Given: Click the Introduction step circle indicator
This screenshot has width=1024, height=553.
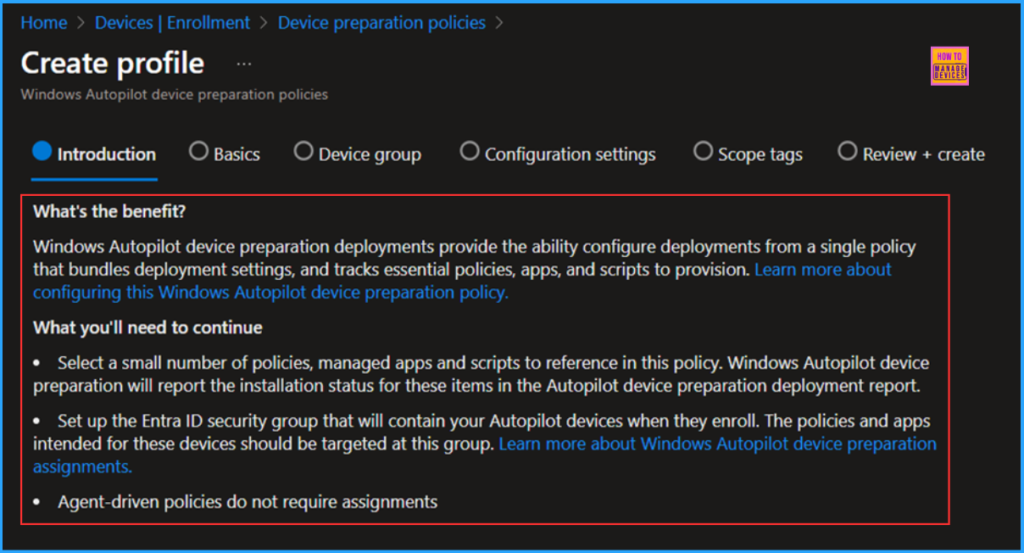Looking at the screenshot, I should tap(42, 151).
